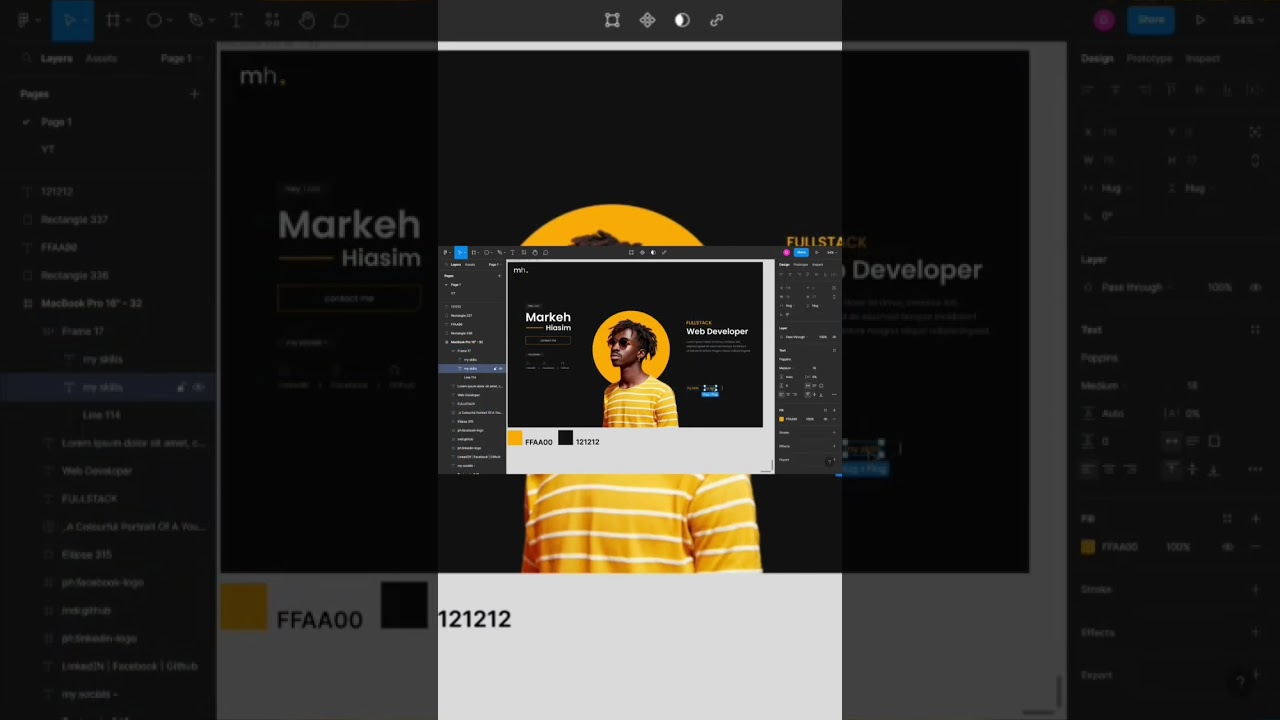Image resolution: width=1280 pixels, height=720 pixels.
Task: Select the Text tool
Action: (x=236, y=20)
